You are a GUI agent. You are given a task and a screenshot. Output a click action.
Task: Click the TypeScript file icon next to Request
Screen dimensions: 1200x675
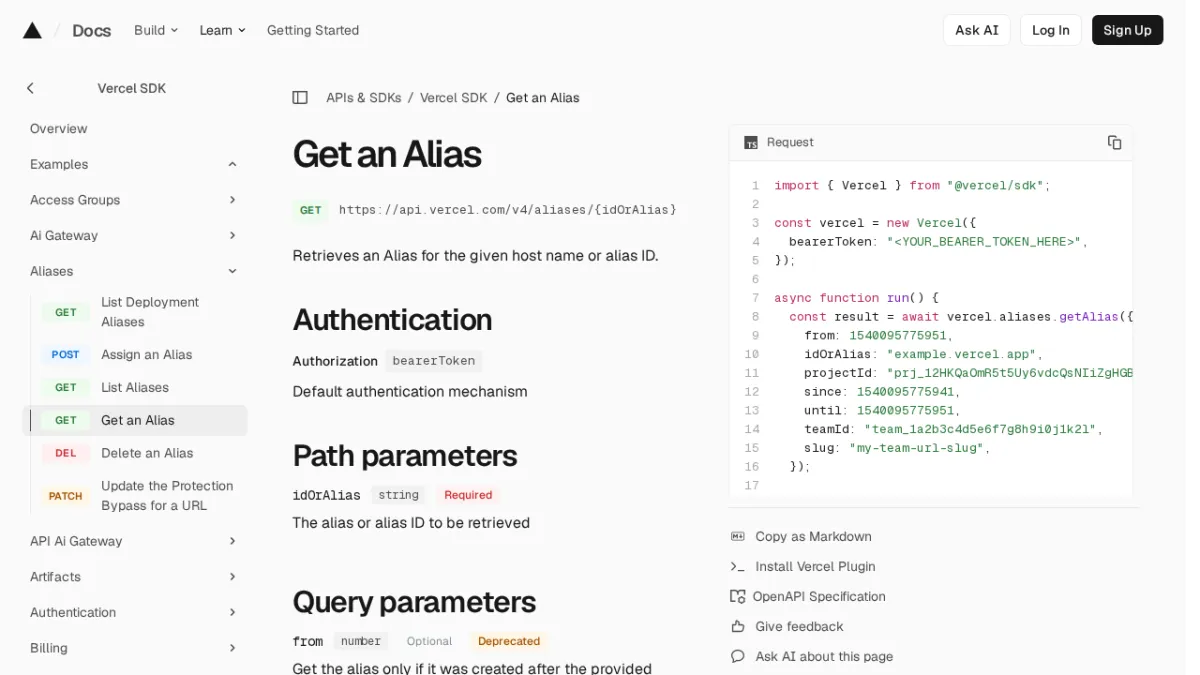[751, 143]
